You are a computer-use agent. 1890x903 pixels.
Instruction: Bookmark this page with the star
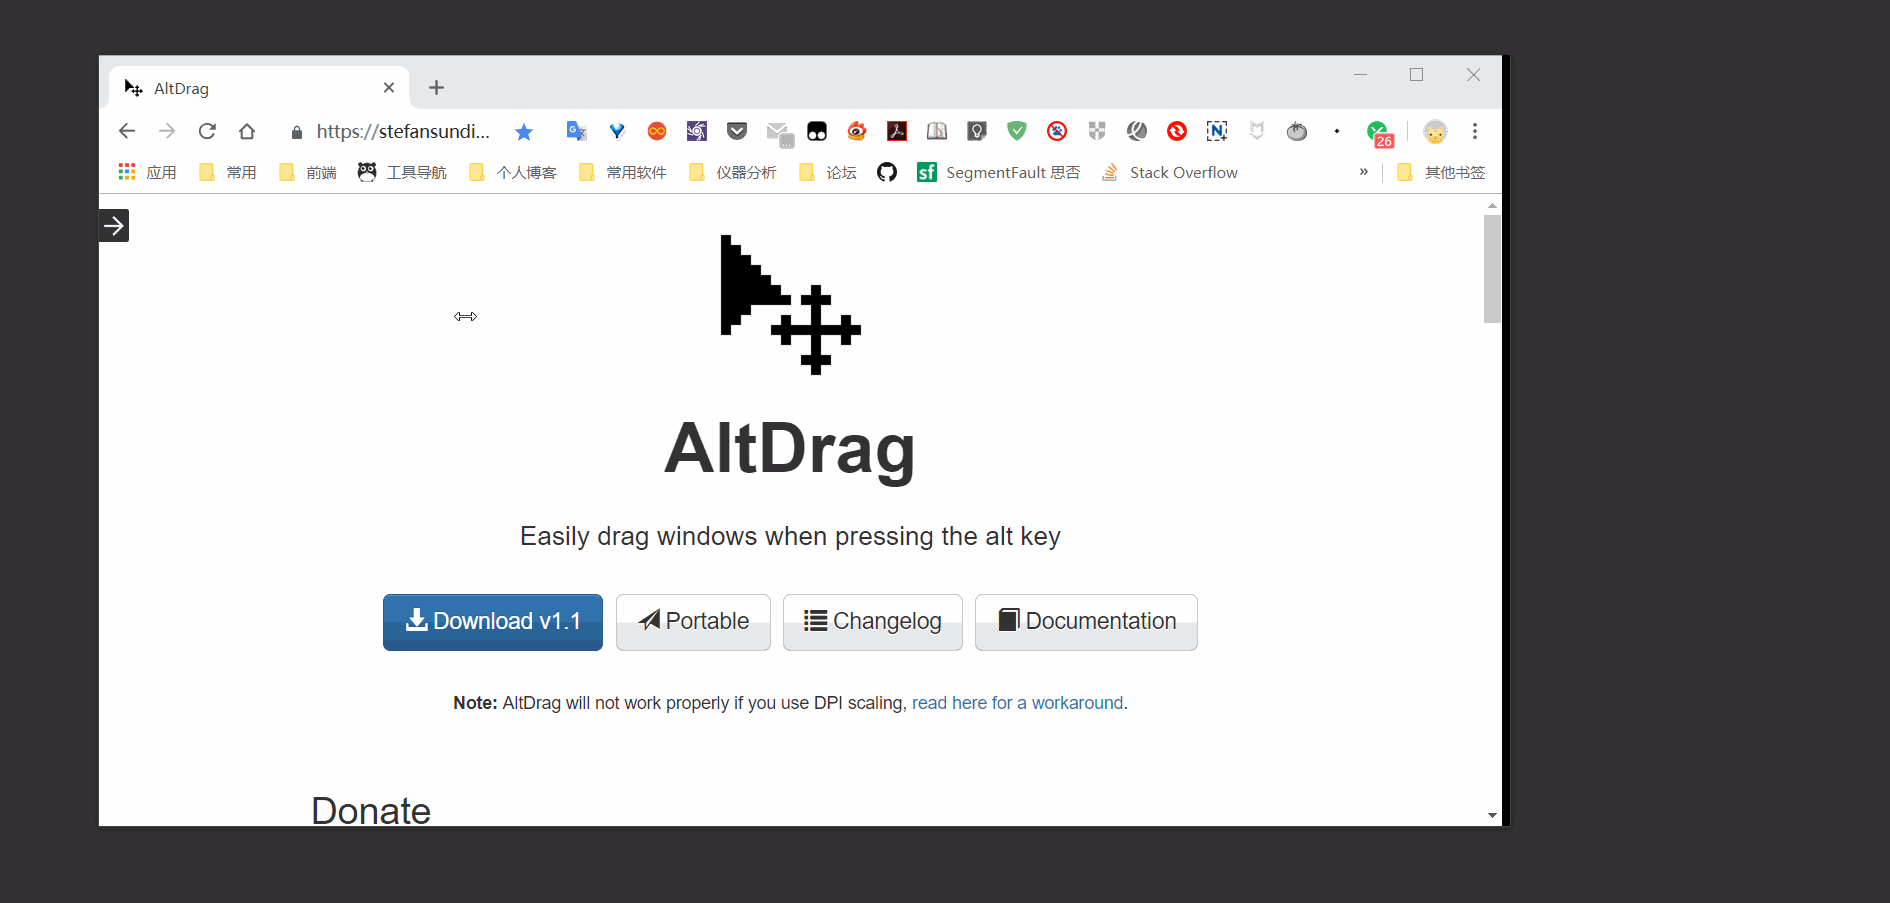point(524,132)
